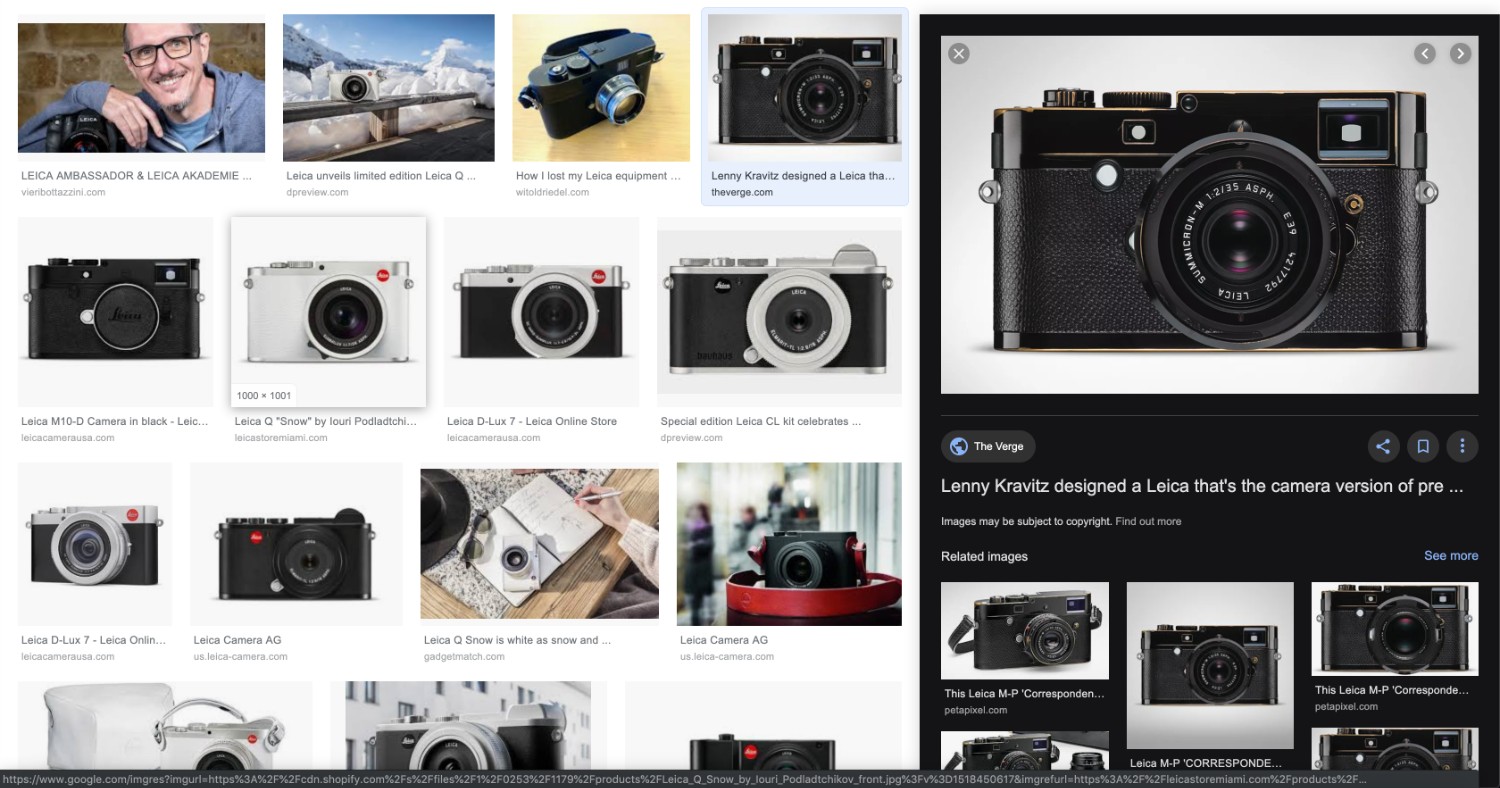1500x788 pixels.
Task: Open the large Leica preview image
Action: pyautogui.click(x=1209, y=215)
